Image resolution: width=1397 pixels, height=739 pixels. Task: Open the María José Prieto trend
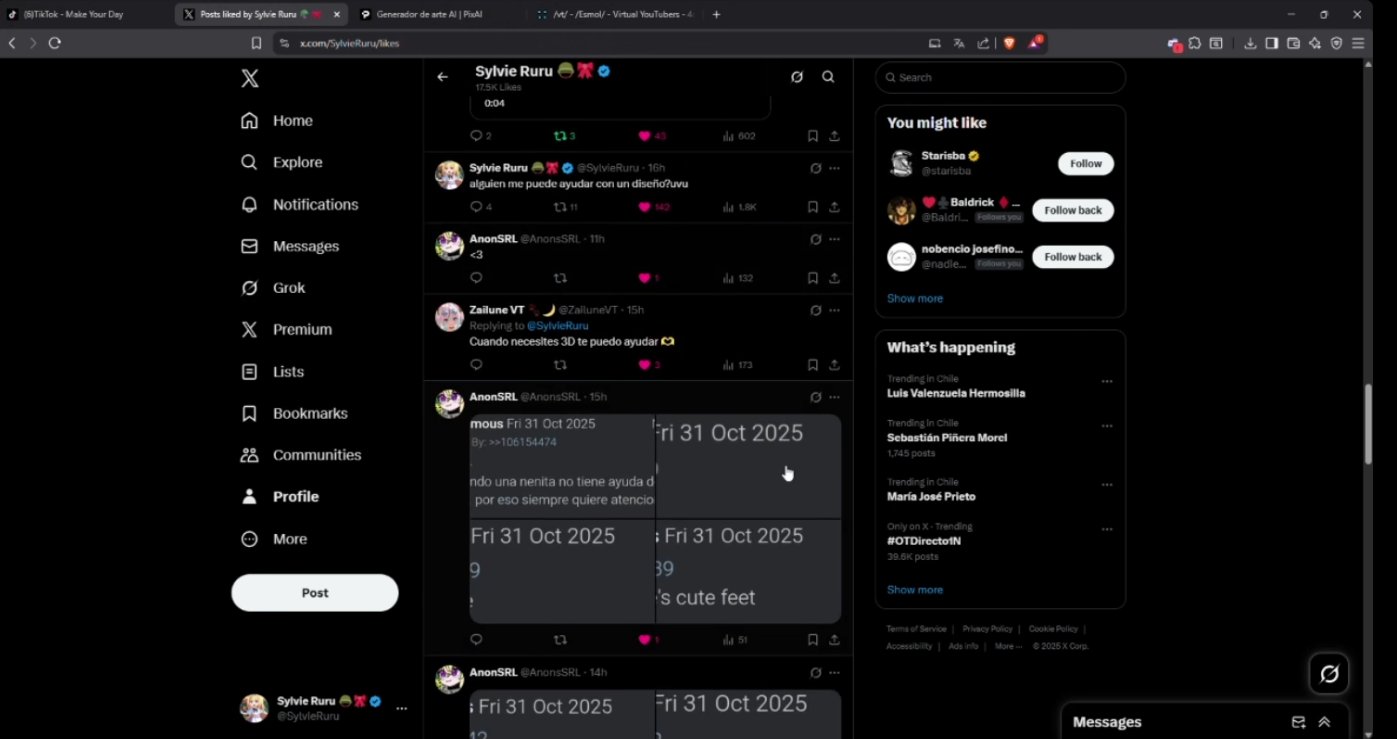[x=931, y=496]
